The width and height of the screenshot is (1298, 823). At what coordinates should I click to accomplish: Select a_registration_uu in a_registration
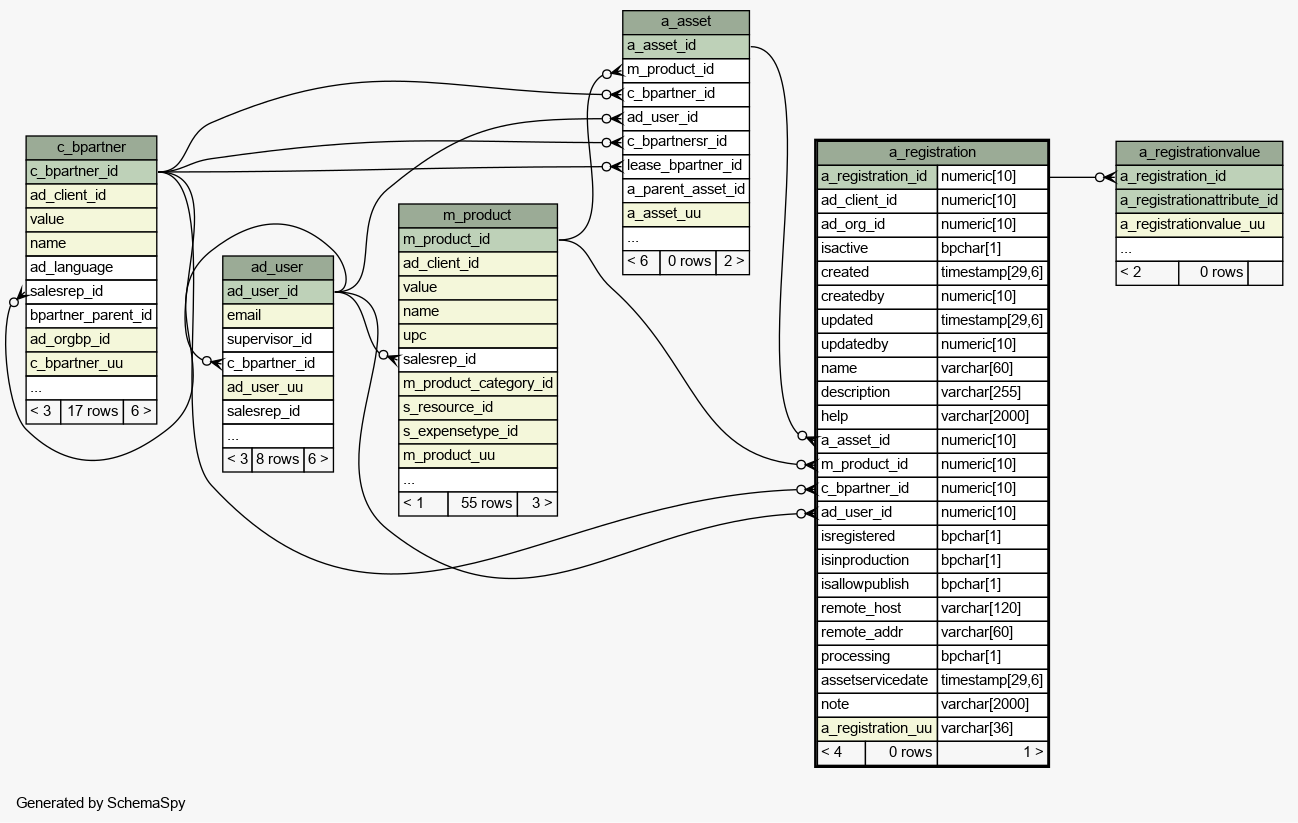[x=877, y=728]
